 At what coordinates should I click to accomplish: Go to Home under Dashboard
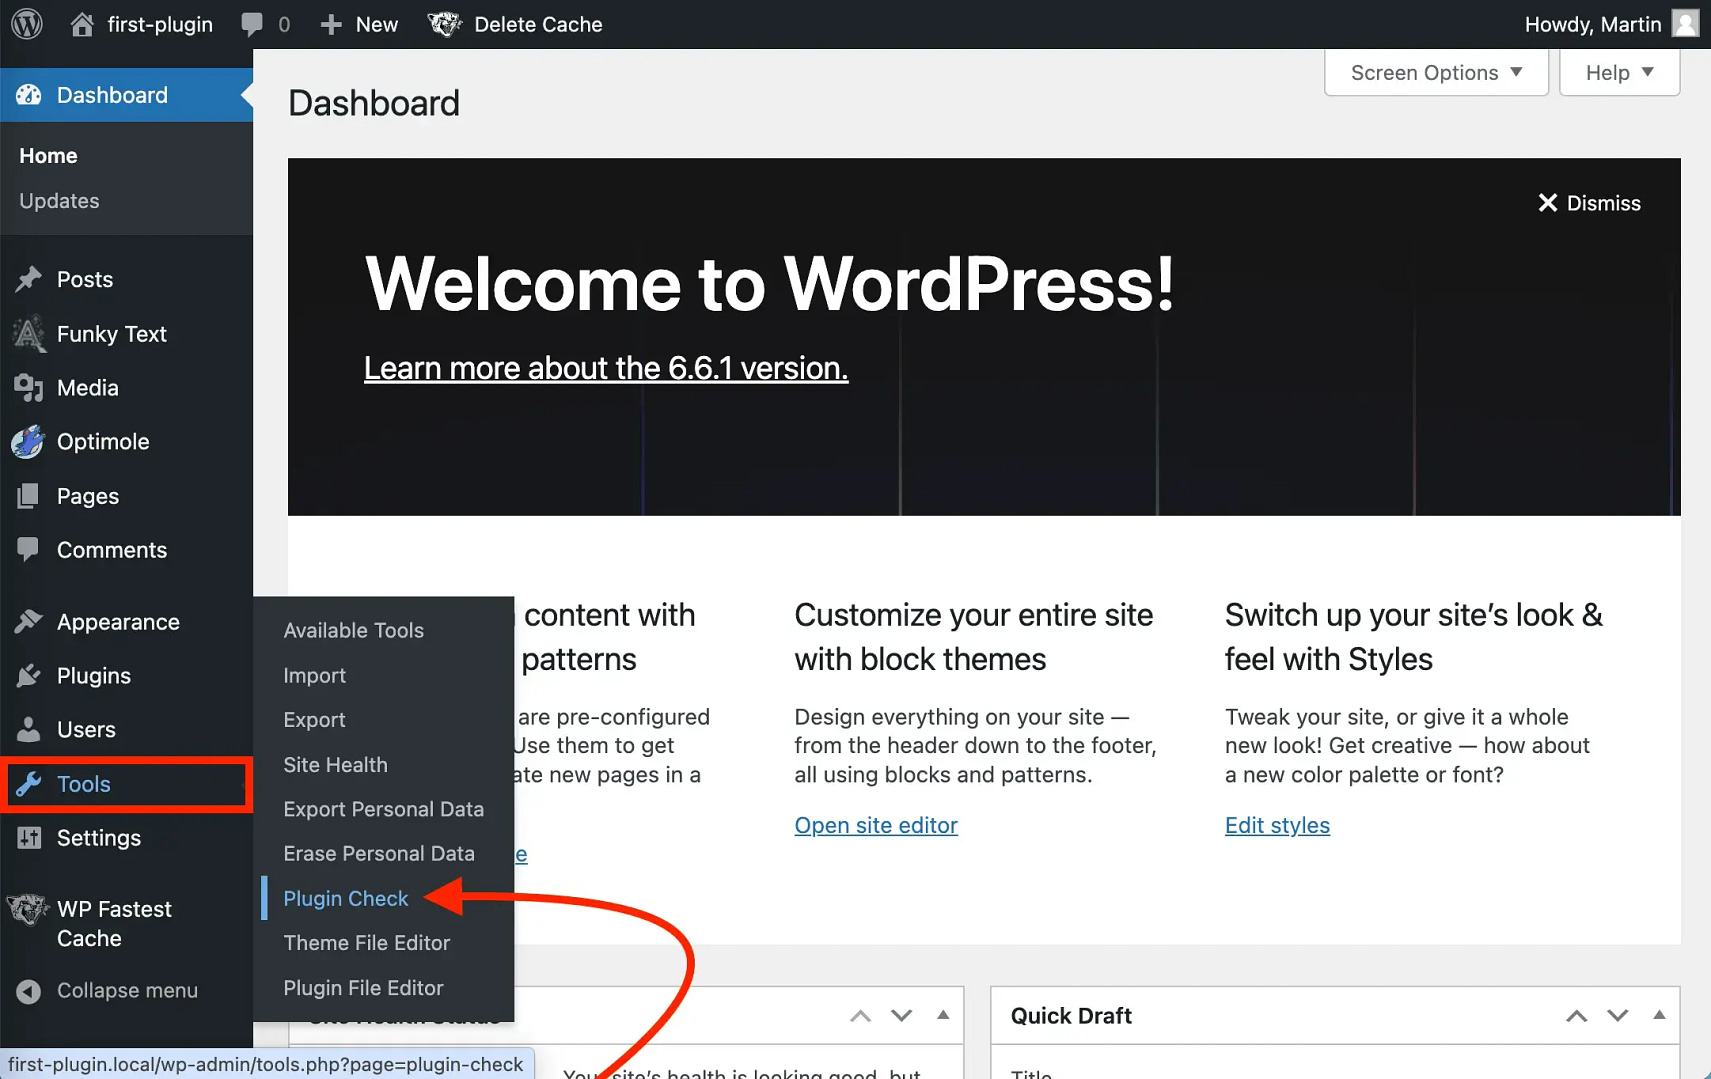[x=48, y=156]
